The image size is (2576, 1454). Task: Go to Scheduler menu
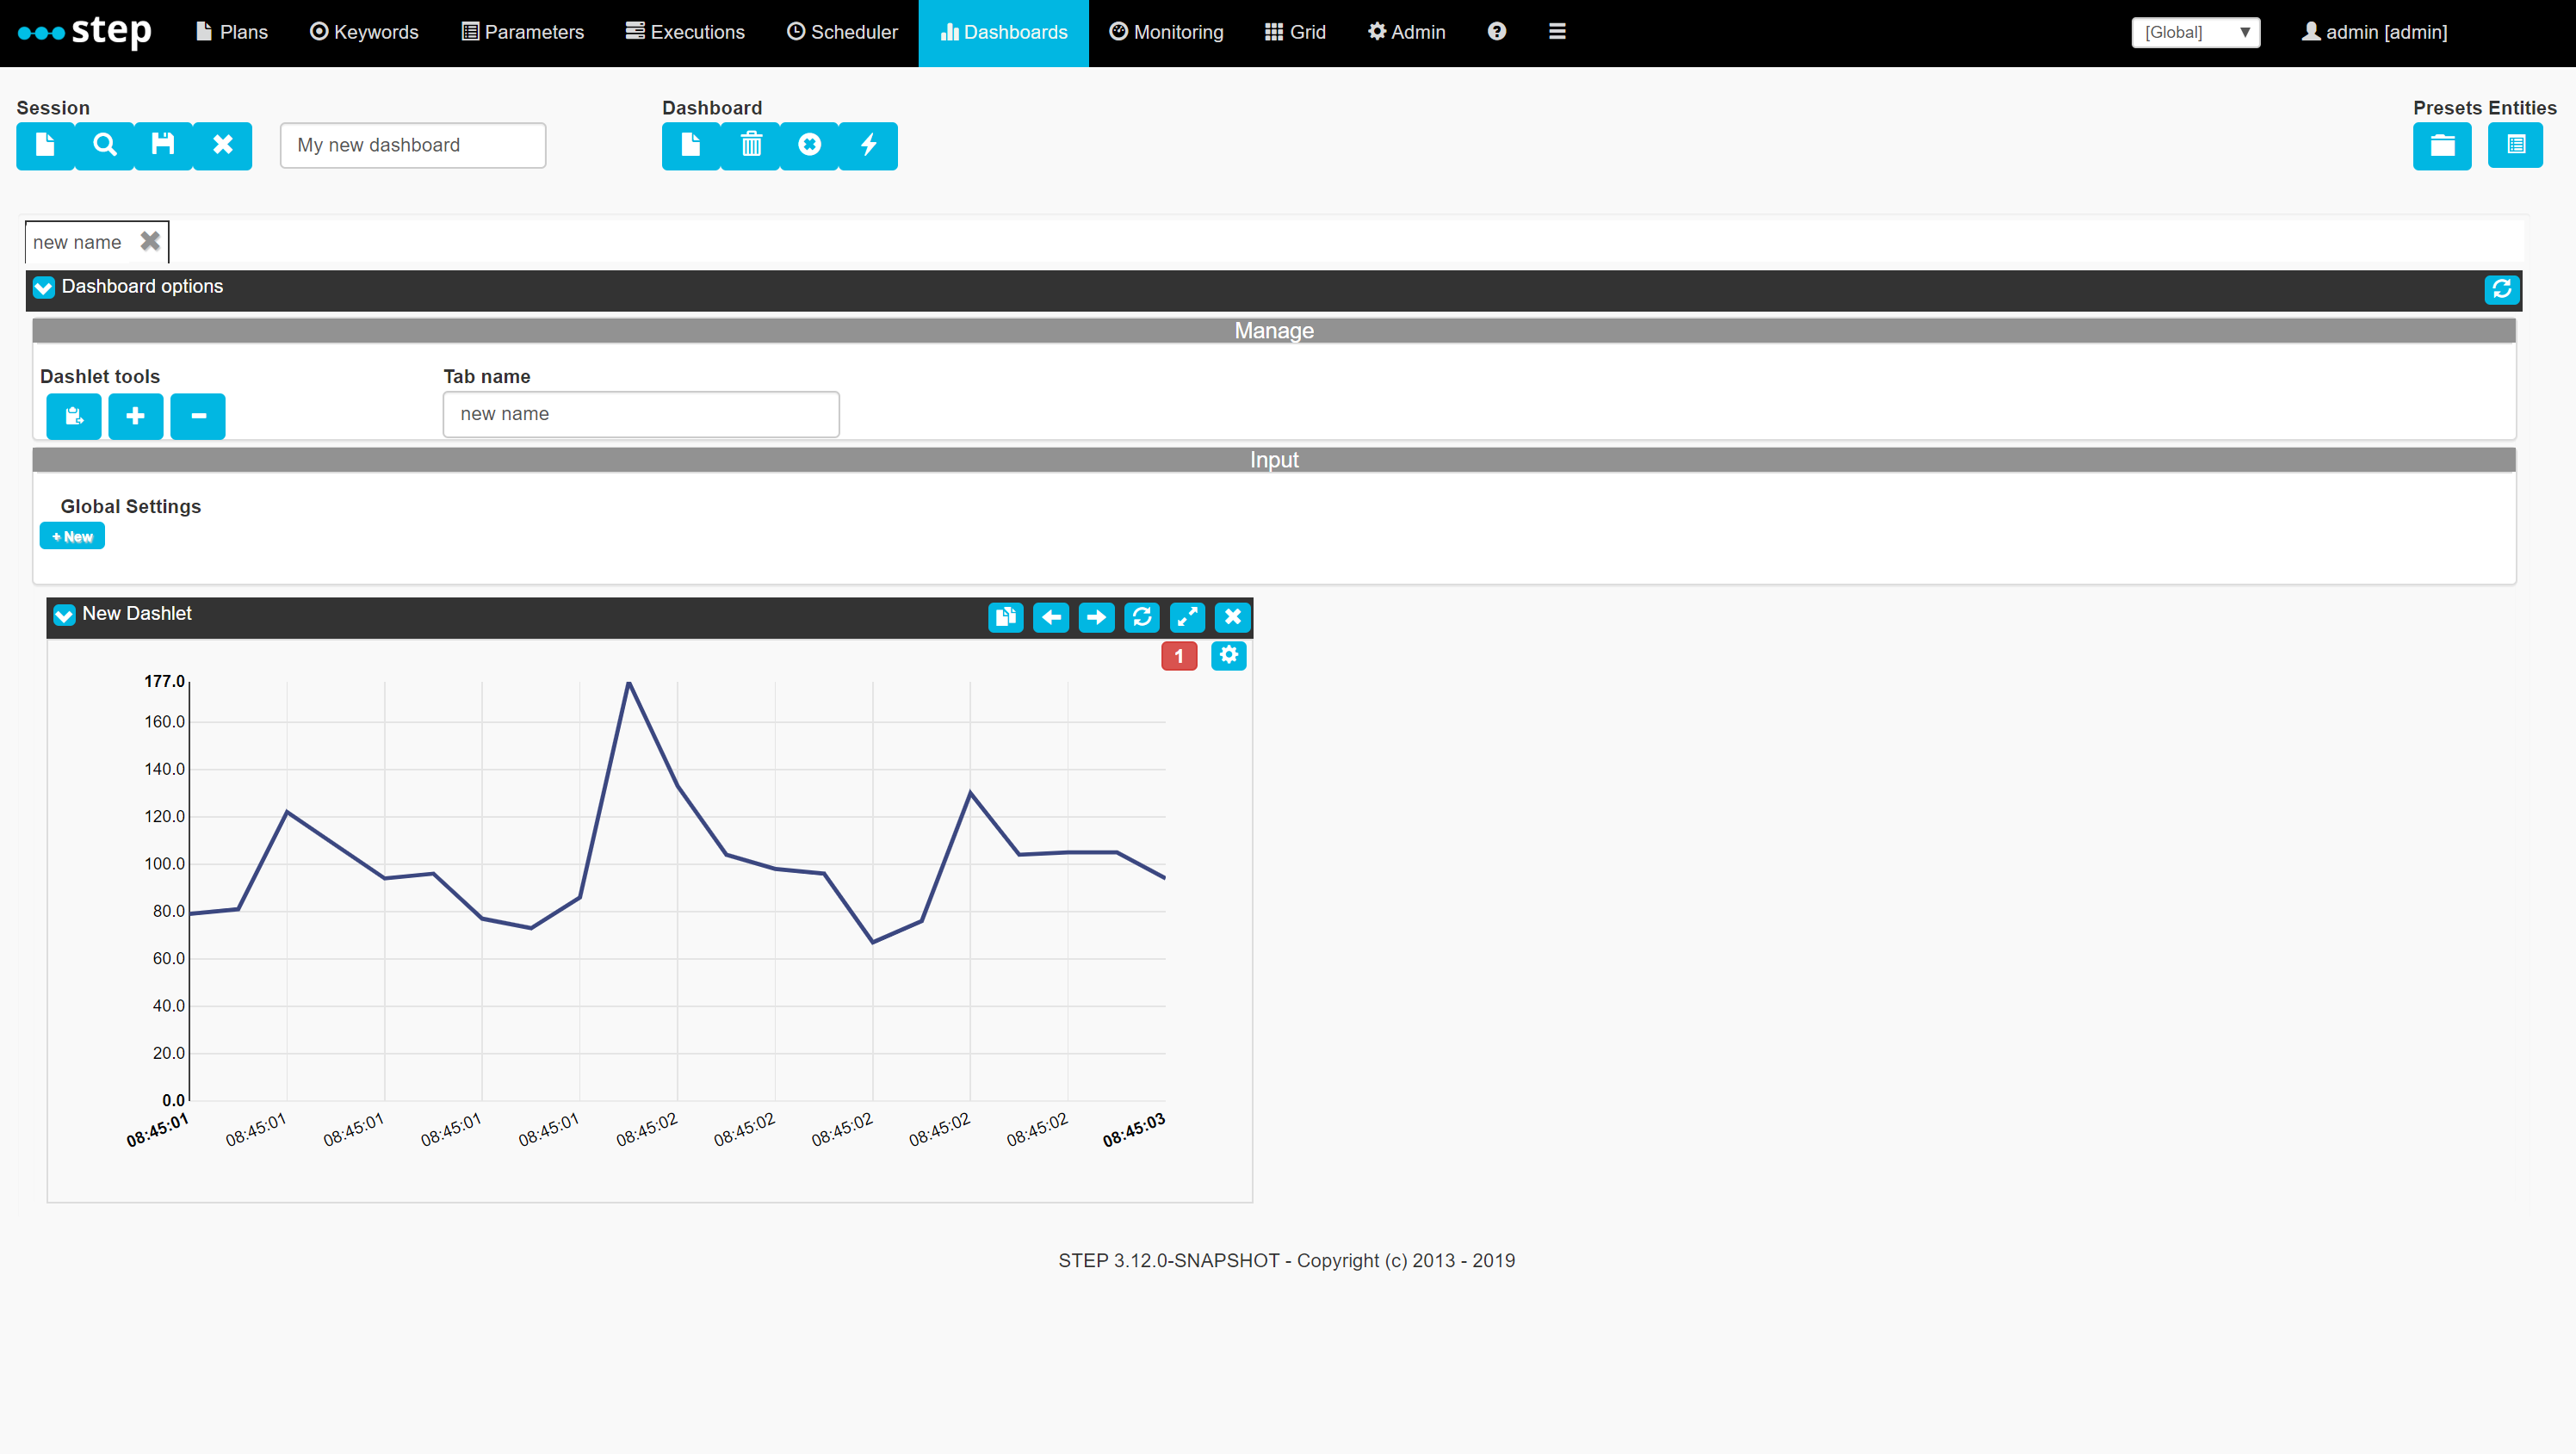click(x=842, y=32)
